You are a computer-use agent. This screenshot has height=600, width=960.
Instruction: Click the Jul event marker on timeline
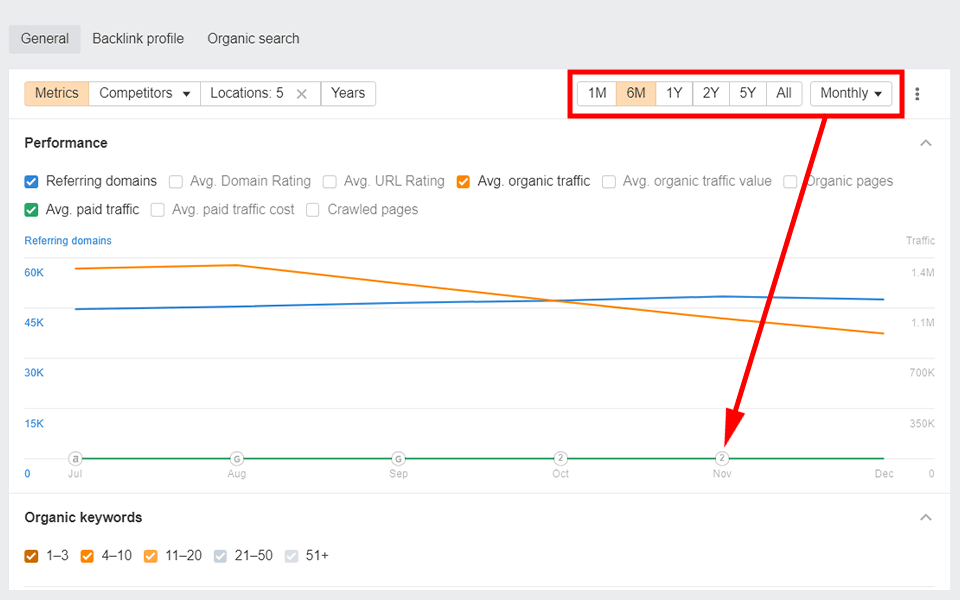pos(75,458)
